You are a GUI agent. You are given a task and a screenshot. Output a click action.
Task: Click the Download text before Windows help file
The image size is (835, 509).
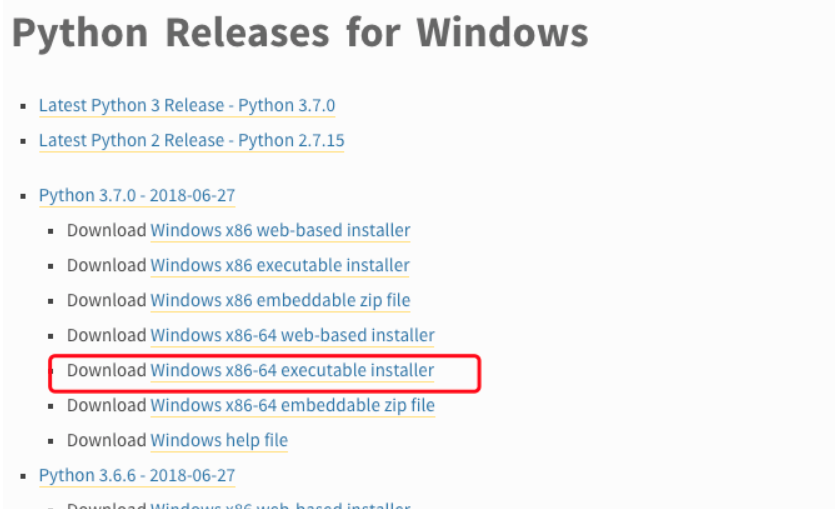click(106, 440)
